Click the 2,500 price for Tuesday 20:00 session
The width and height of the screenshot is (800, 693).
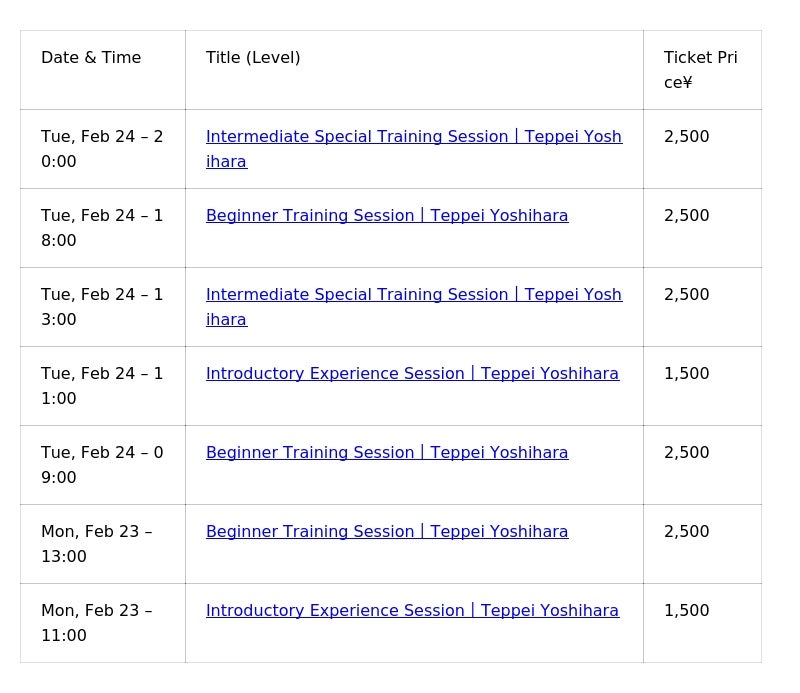click(x=687, y=137)
